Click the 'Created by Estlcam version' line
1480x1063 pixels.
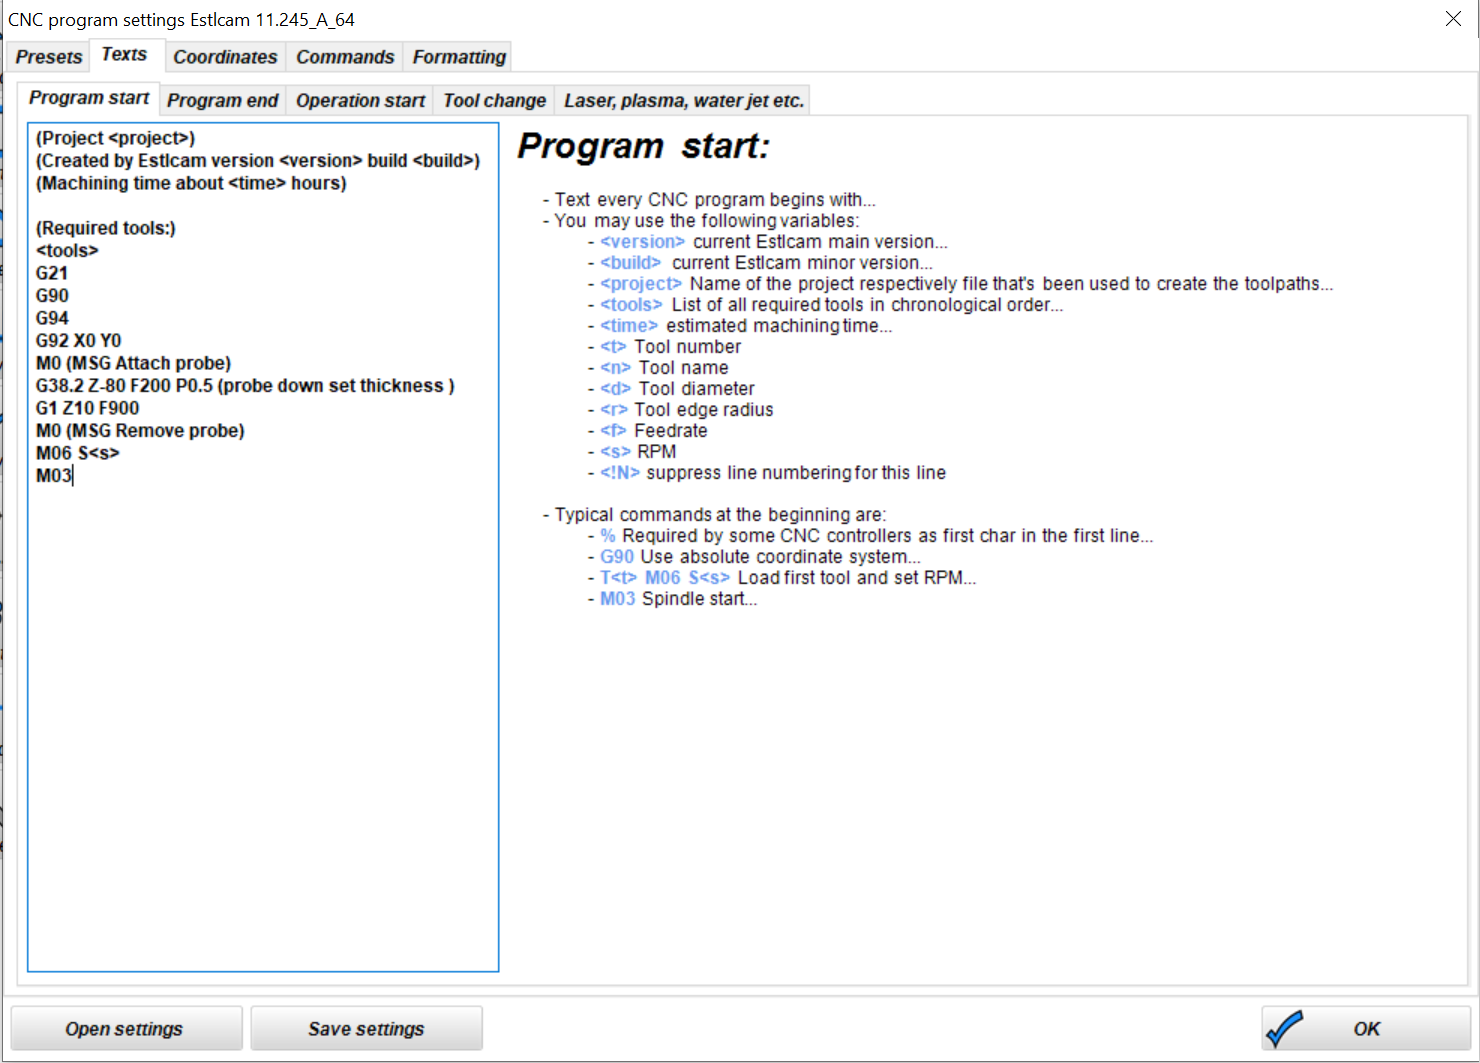point(258,160)
